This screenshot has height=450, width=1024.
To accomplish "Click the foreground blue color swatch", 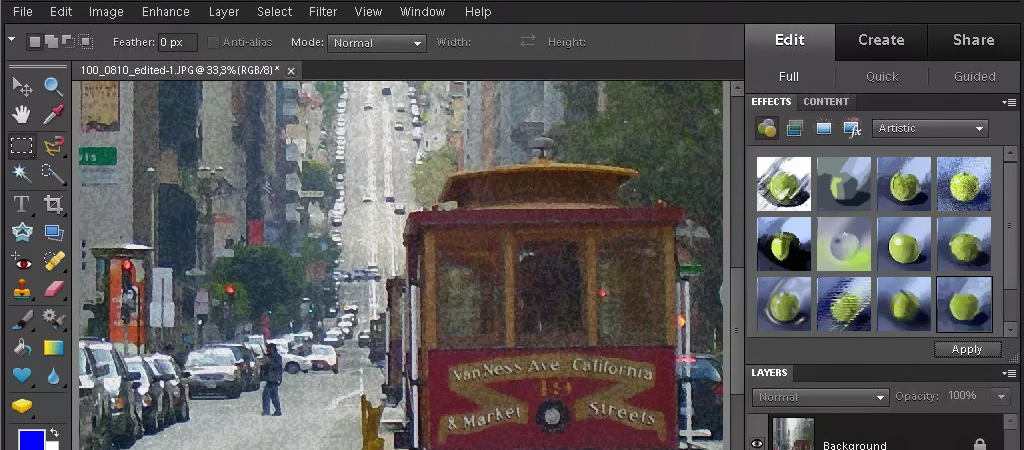I will pos(32,439).
